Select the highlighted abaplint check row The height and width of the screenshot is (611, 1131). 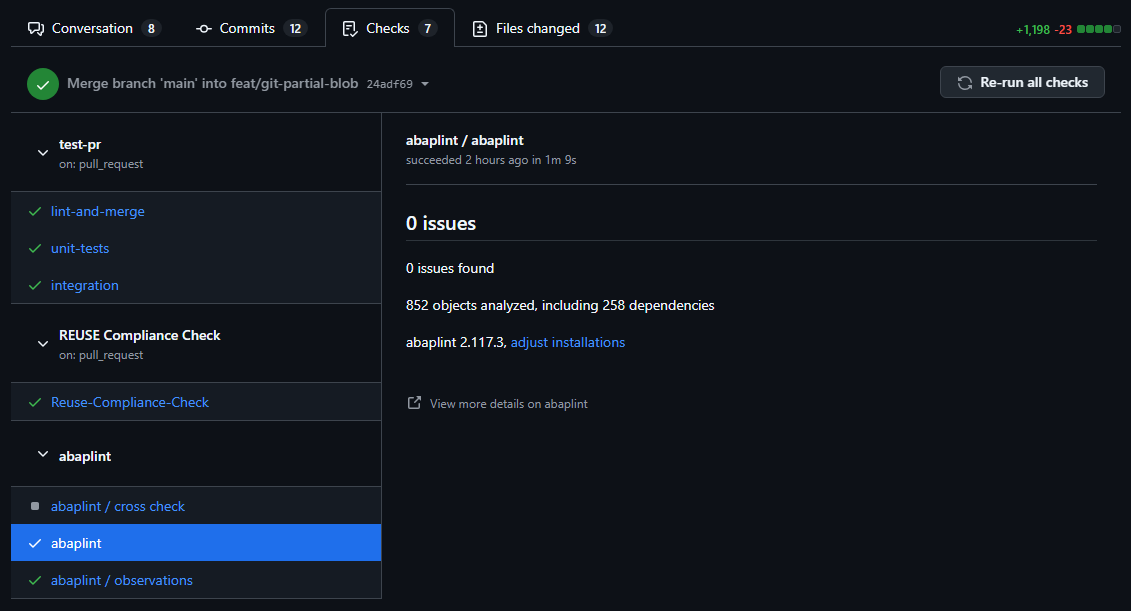(196, 543)
